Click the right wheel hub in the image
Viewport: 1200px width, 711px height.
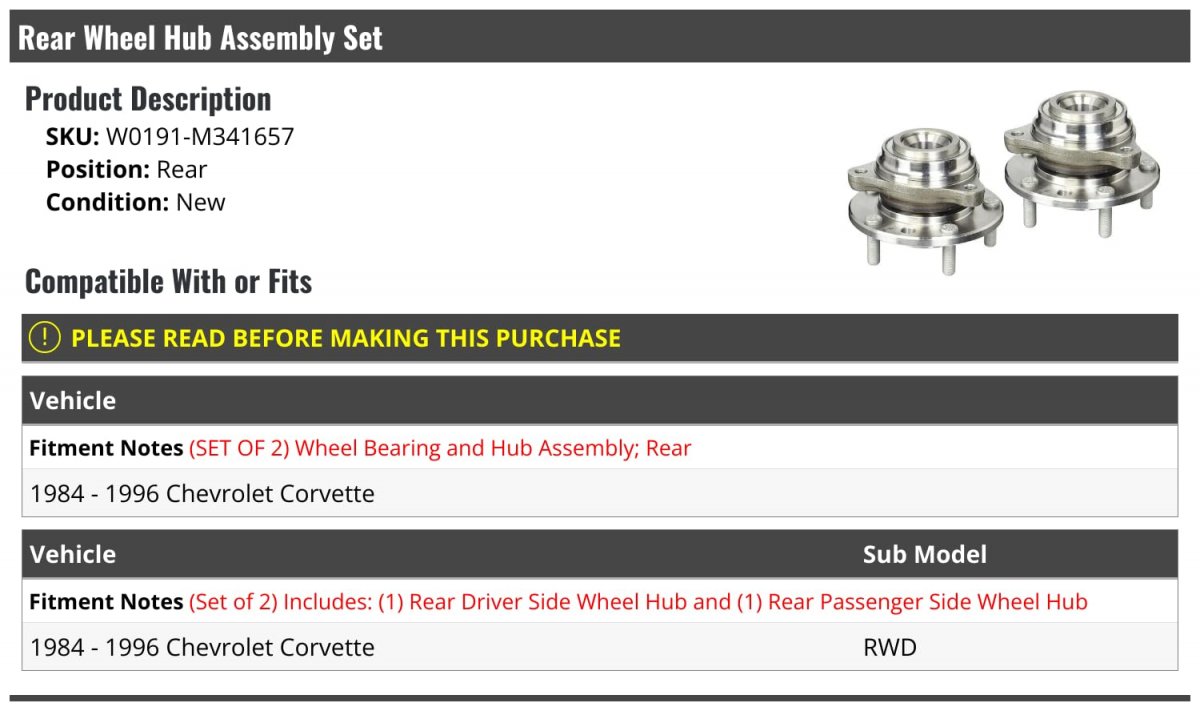pos(1082,160)
